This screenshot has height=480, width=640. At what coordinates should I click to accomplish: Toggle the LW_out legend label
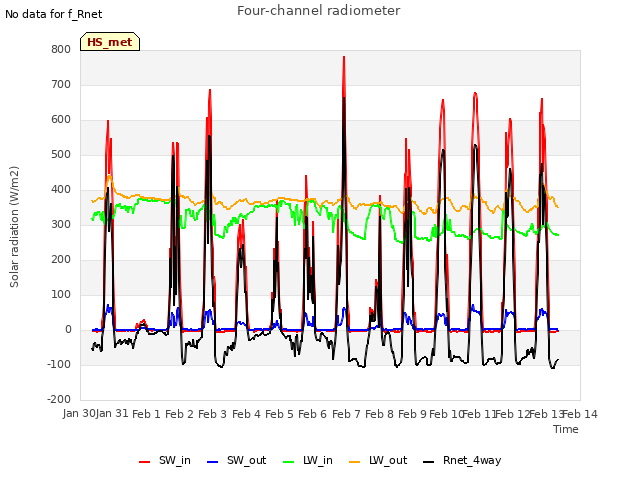tap(388, 460)
